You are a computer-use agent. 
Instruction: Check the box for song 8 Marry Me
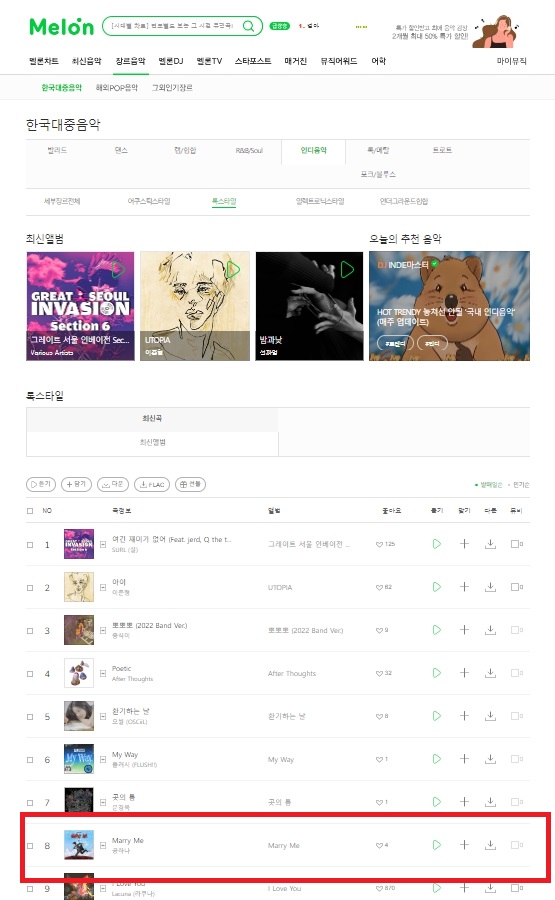click(x=30, y=845)
